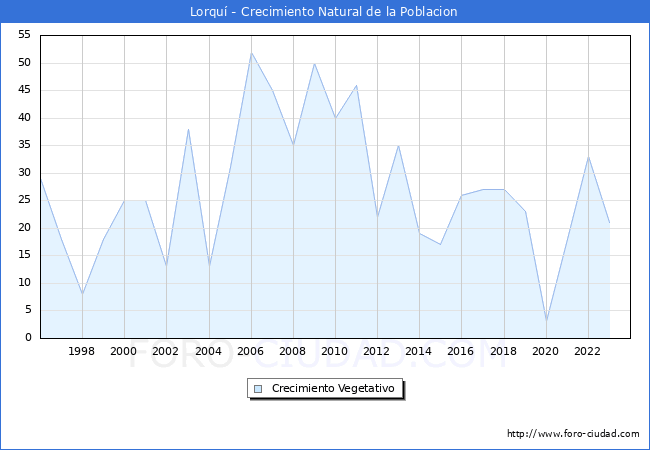Select the 2015 data point at 17
This screenshot has width=650, height=450.
tap(440, 244)
